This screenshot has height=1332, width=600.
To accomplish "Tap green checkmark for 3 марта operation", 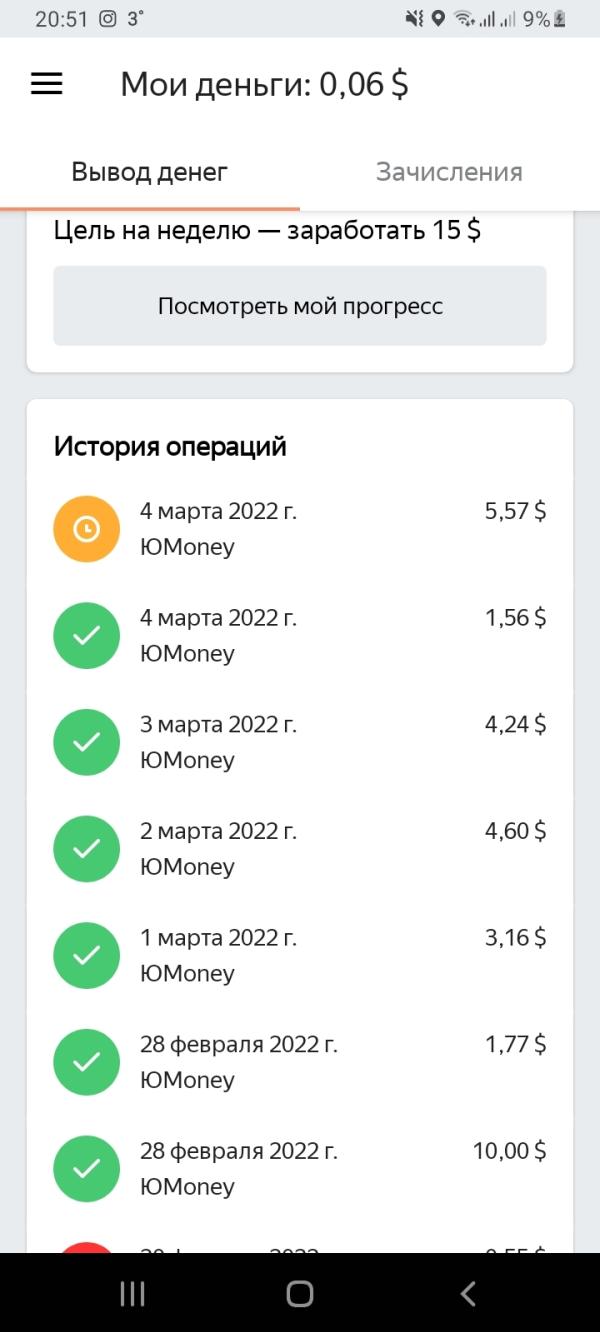I will point(87,742).
